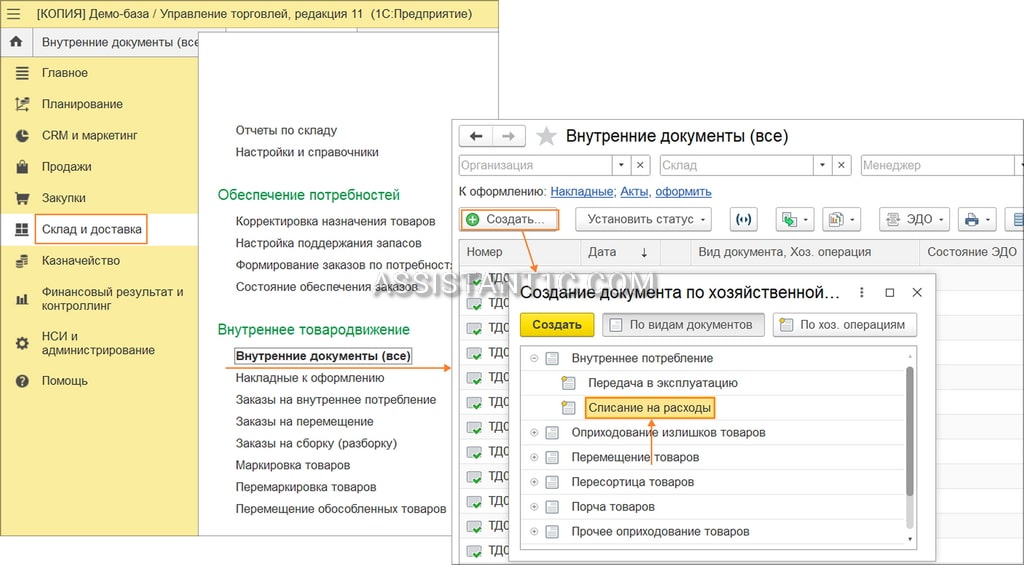This screenshot has width=1024, height=565.
Task: Open the Накладные link
Action: pyautogui.click(x=581, y=191)
